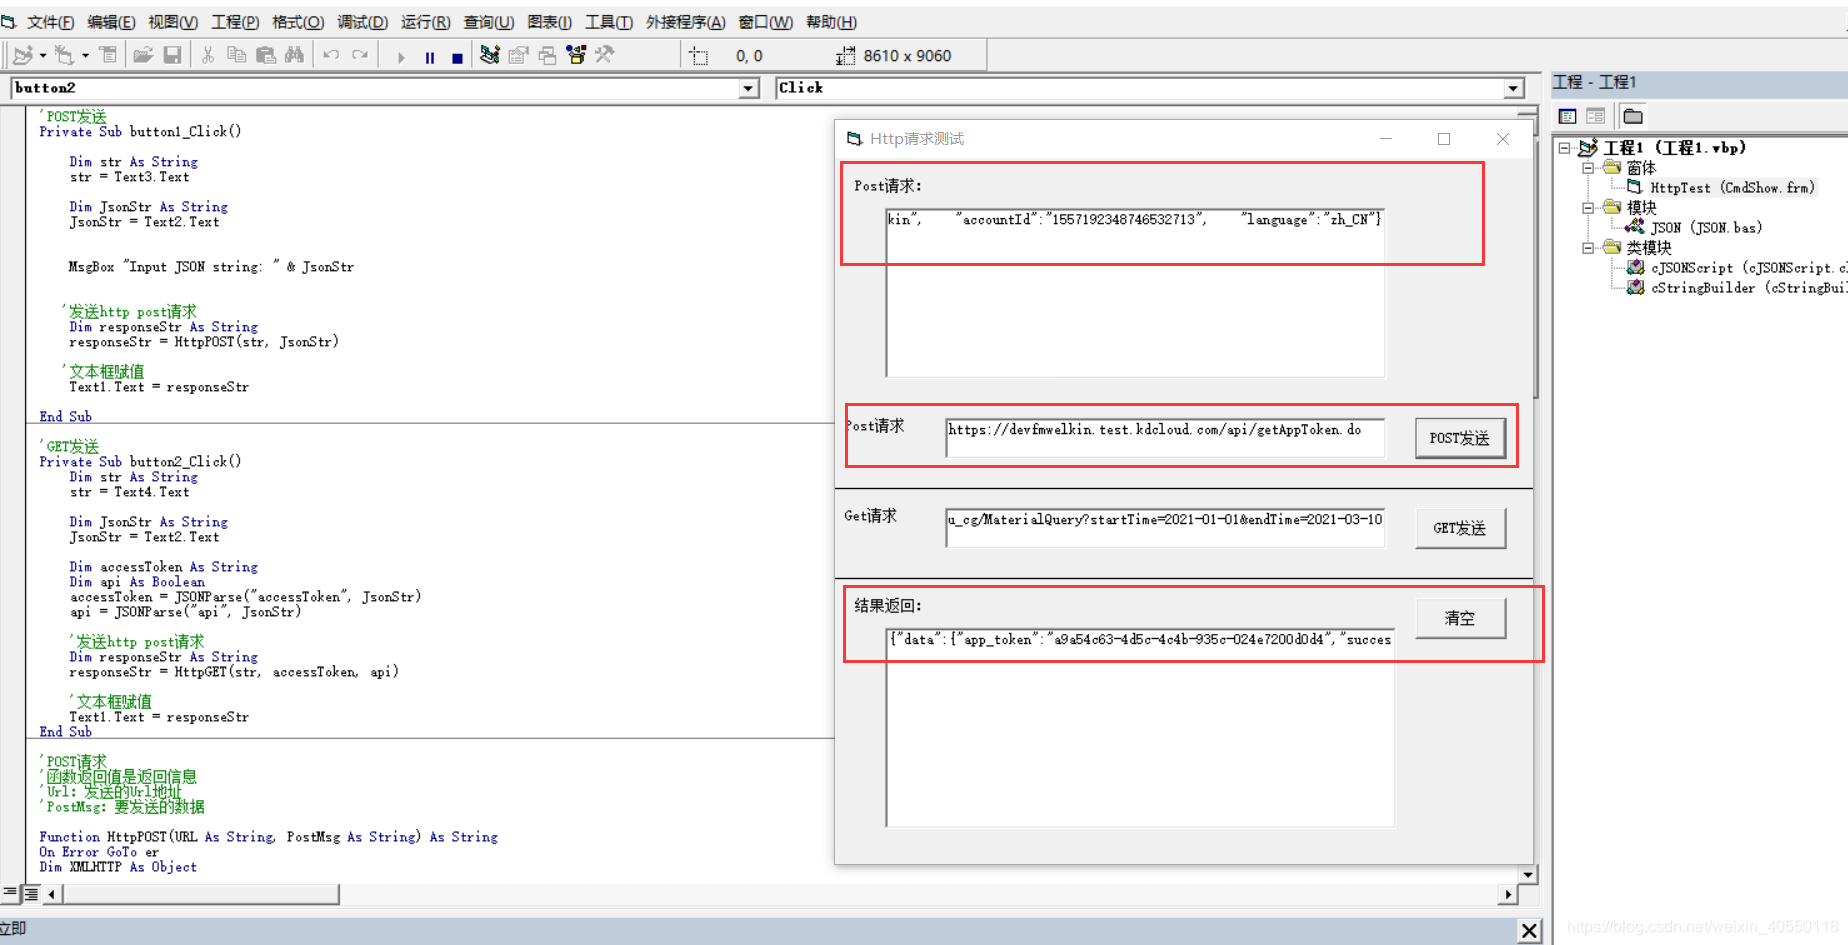Image resolution: width=1848 pixels, height=945 pixels.
Task: Open the button2 object dropdown
Action: pyautogui.click(x=748, y=88)
